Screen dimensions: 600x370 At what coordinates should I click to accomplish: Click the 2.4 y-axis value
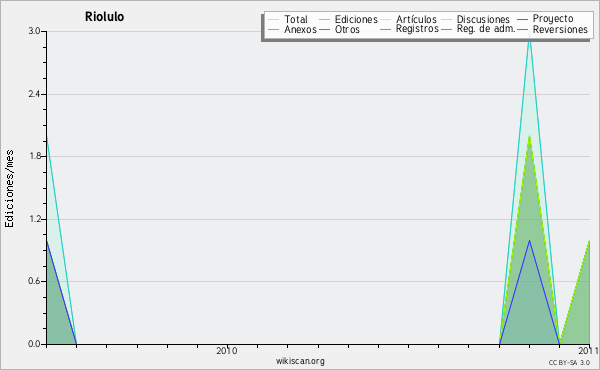[x=34, y=94]
